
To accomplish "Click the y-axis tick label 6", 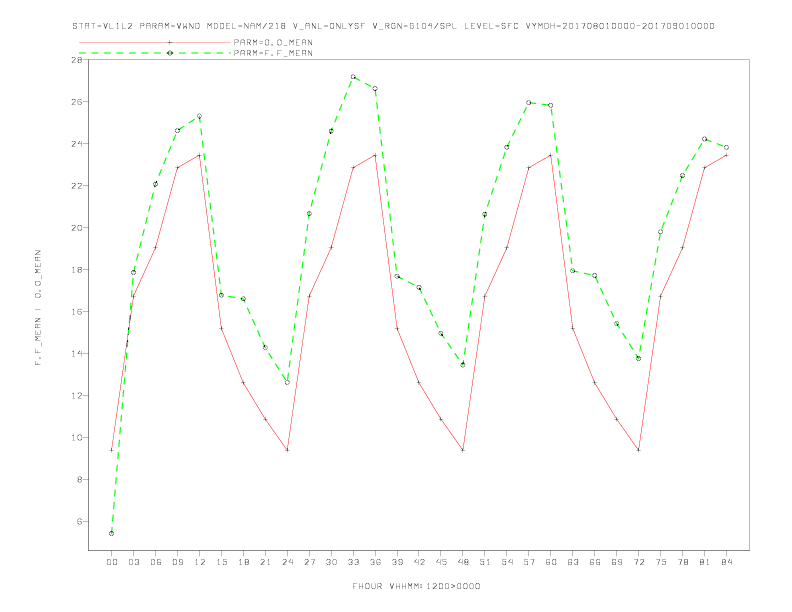I will tap(80, 521).
